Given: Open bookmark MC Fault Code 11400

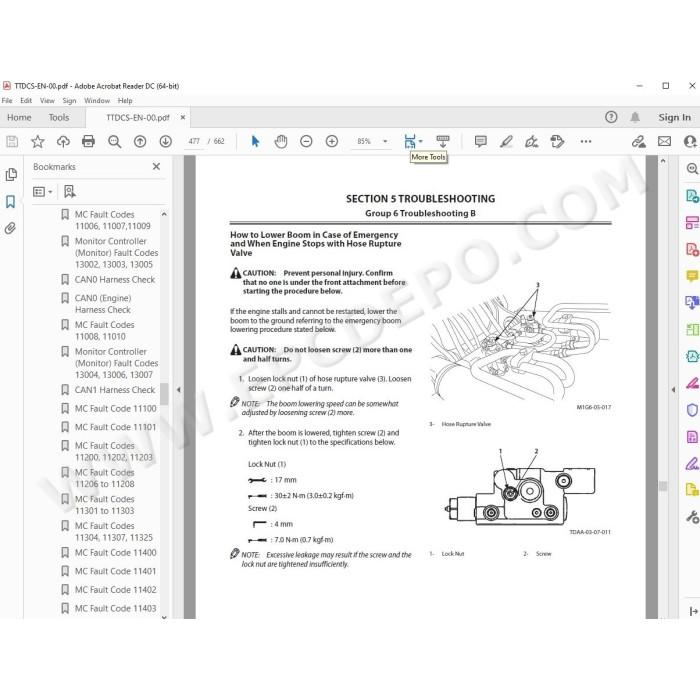Looking at the screenshot, I should (115, 553).
